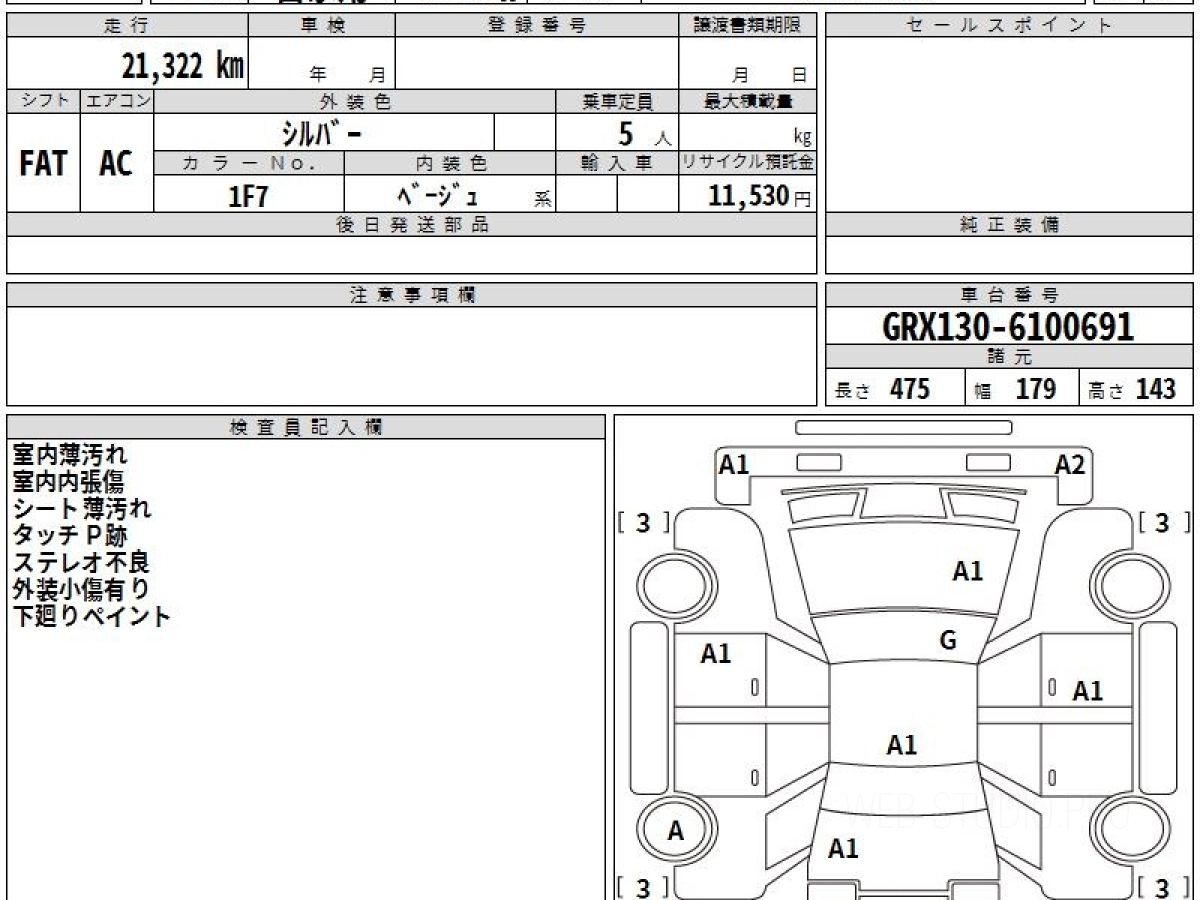1200x900 pixels.
Task: Select the note タッチP跡
Action: click(x=70, y=536)
